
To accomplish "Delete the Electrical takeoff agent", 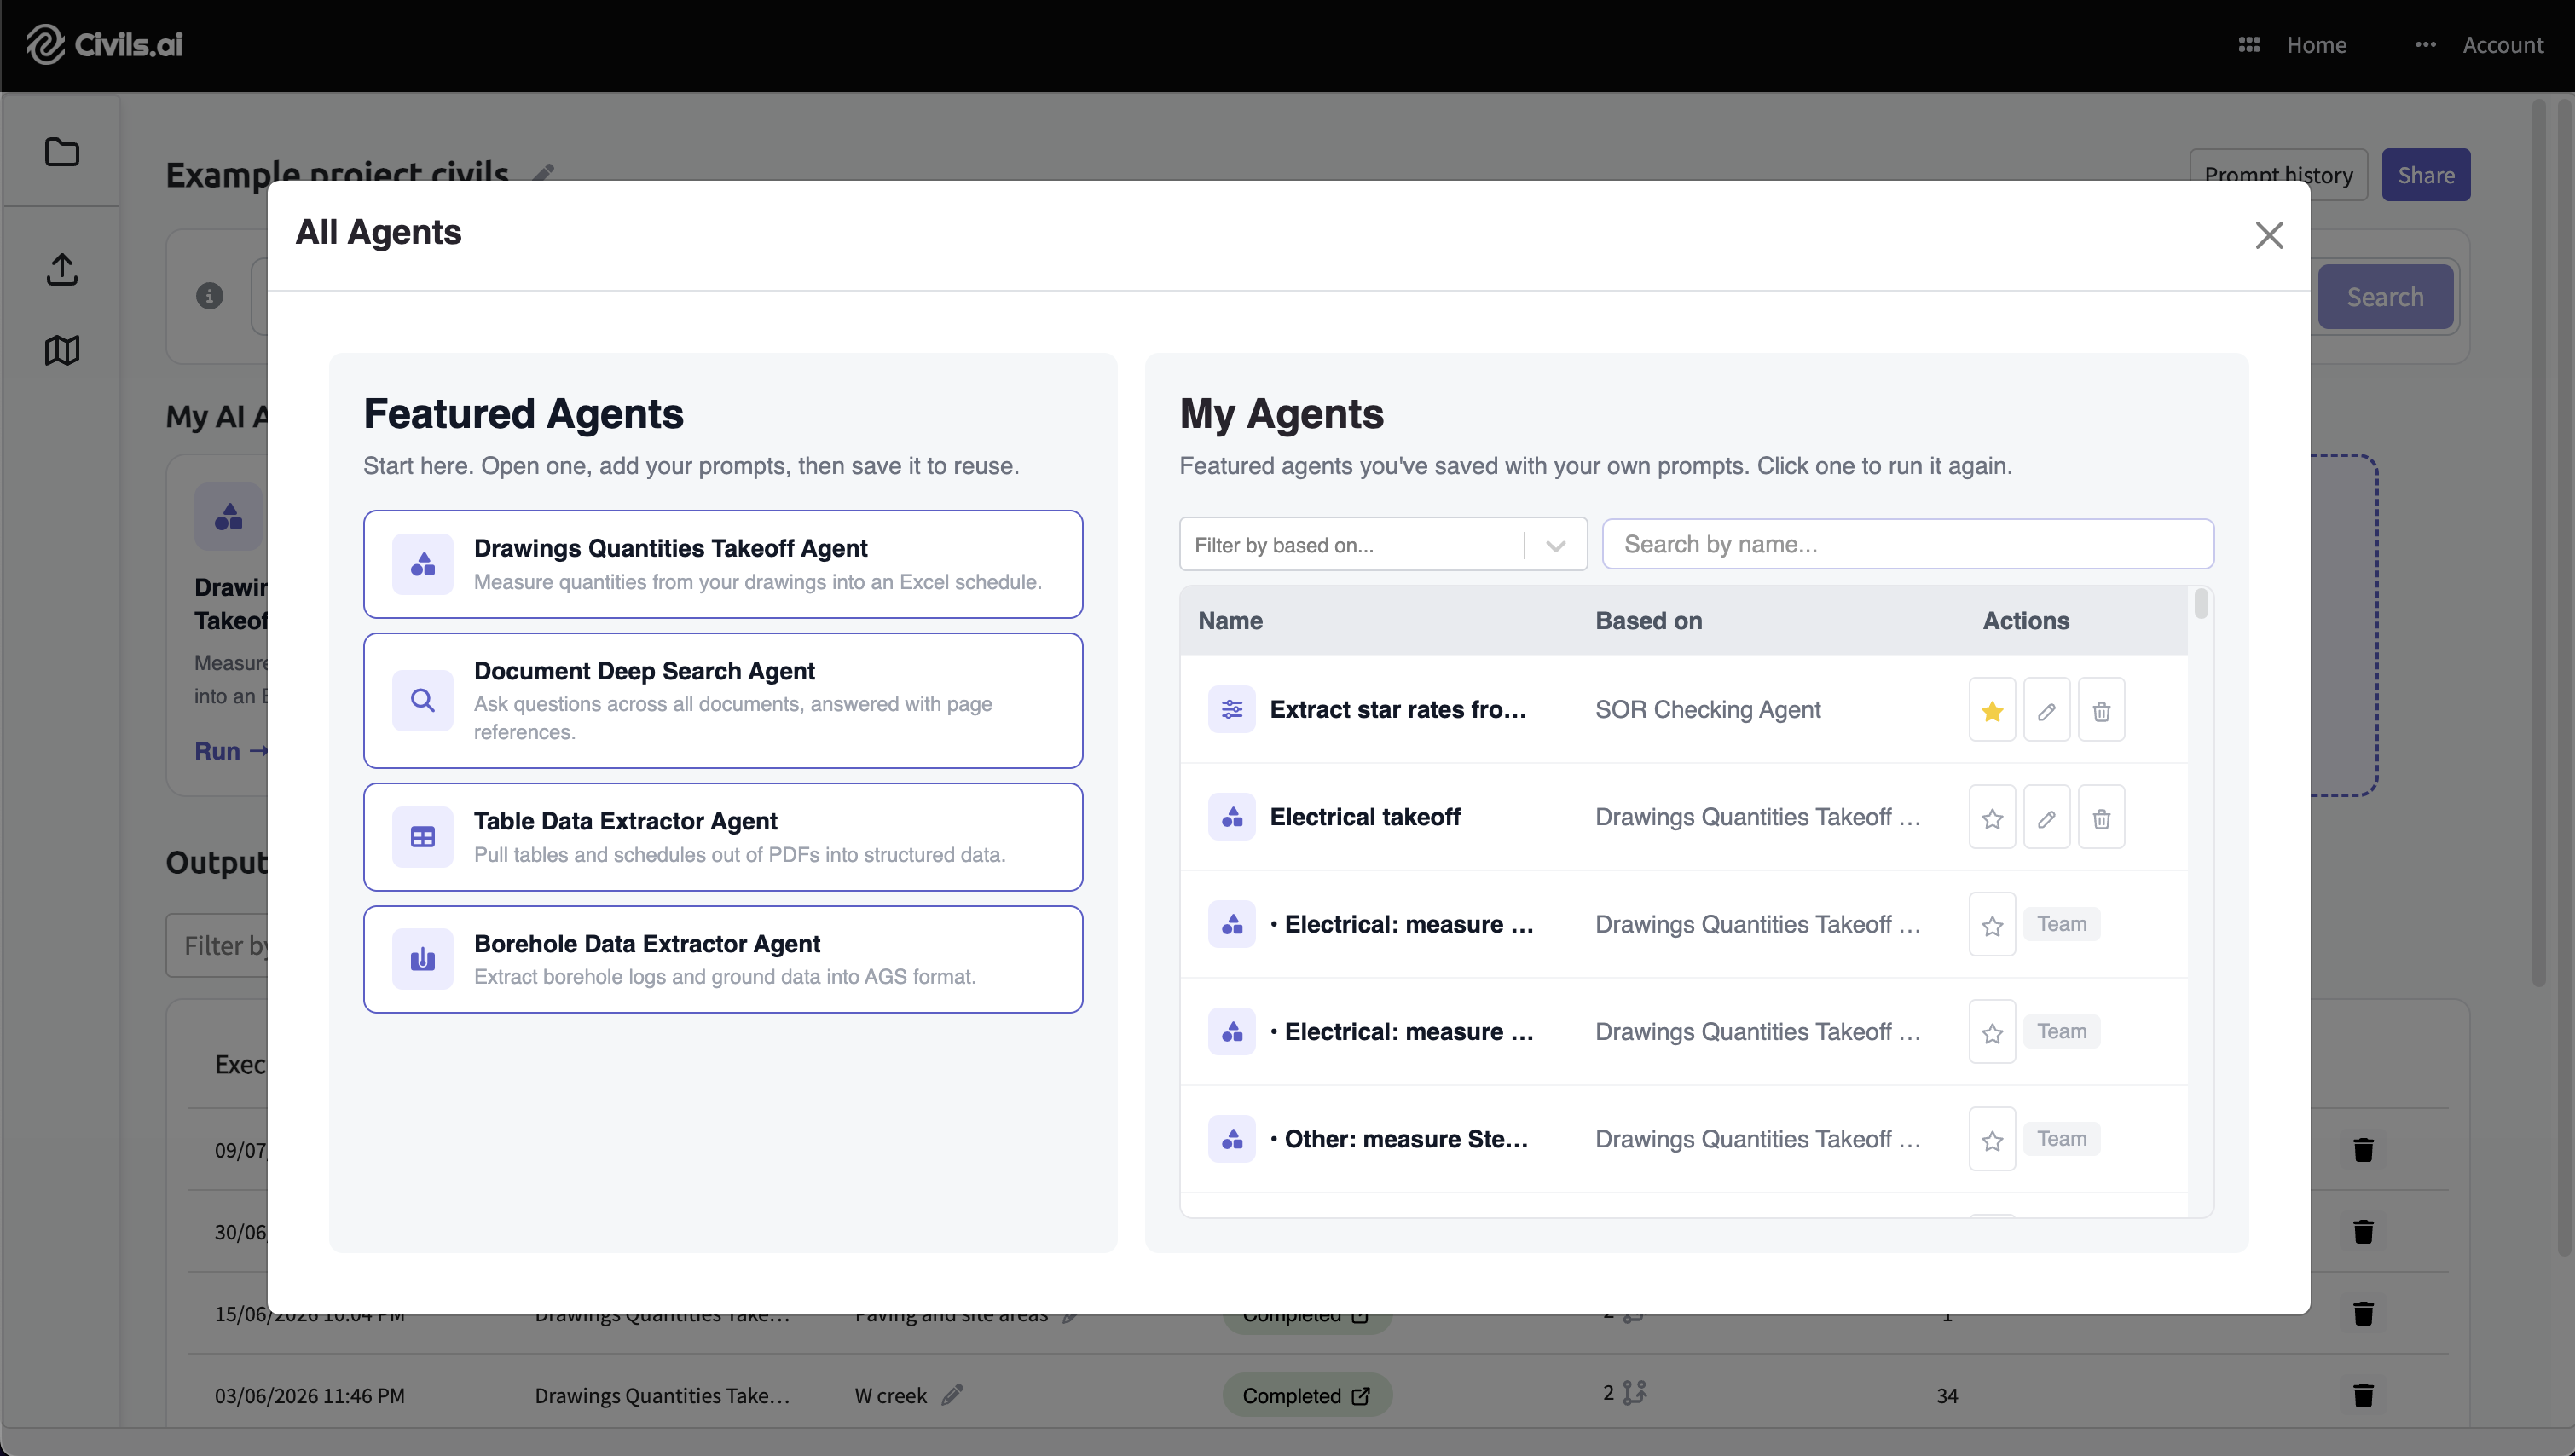I will [2101, 818].
